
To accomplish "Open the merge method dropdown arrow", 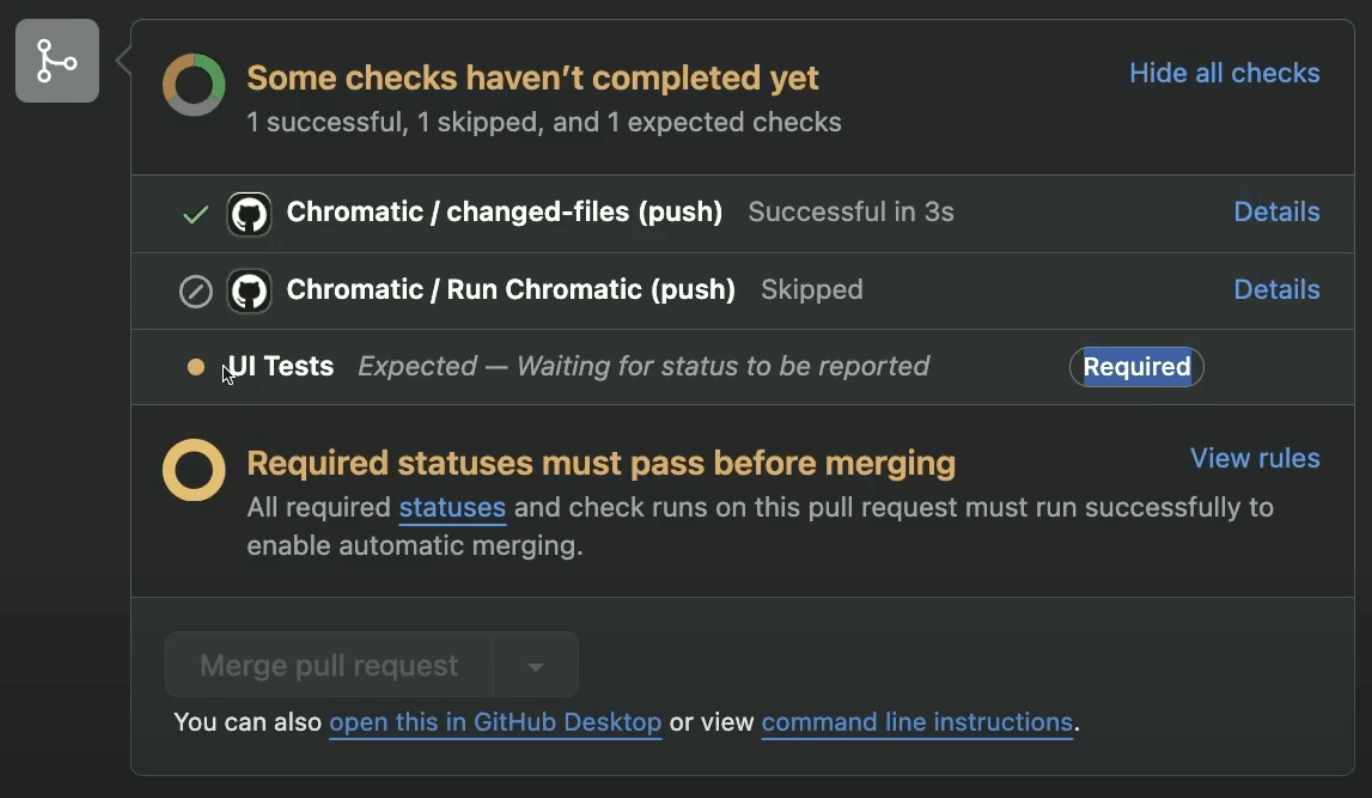I will click(536, 666).
